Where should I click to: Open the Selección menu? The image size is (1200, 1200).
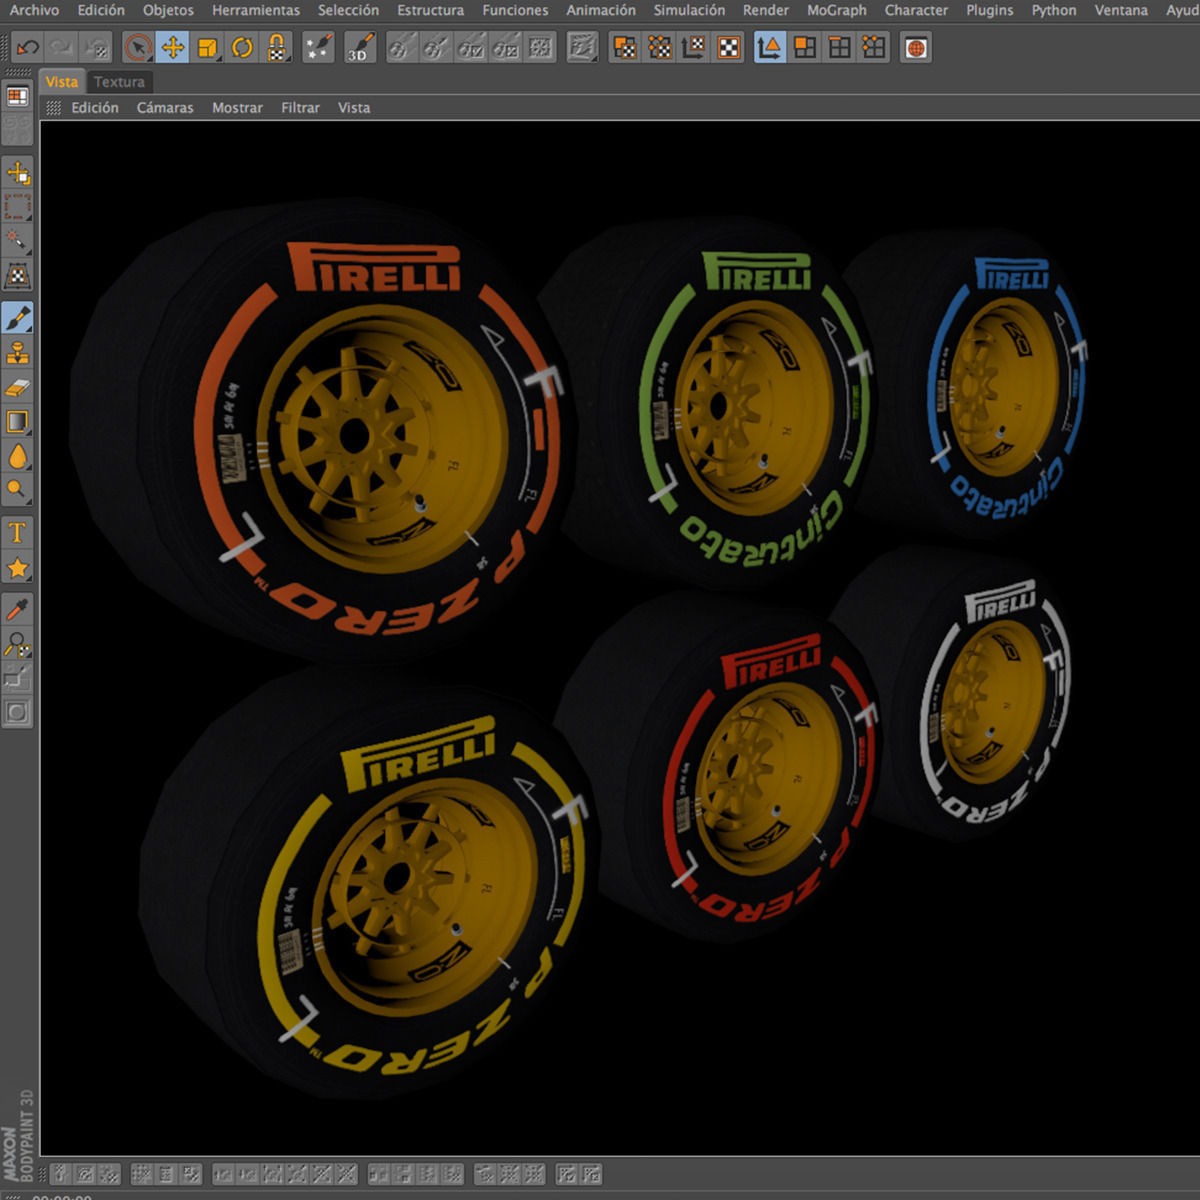[348, 10]
